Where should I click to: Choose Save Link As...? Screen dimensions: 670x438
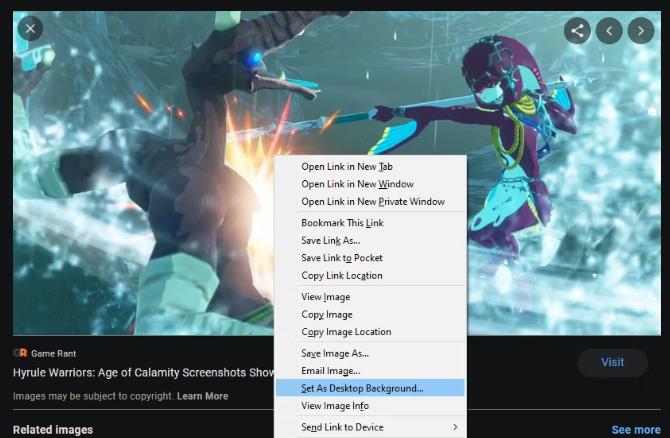point(370,241)
